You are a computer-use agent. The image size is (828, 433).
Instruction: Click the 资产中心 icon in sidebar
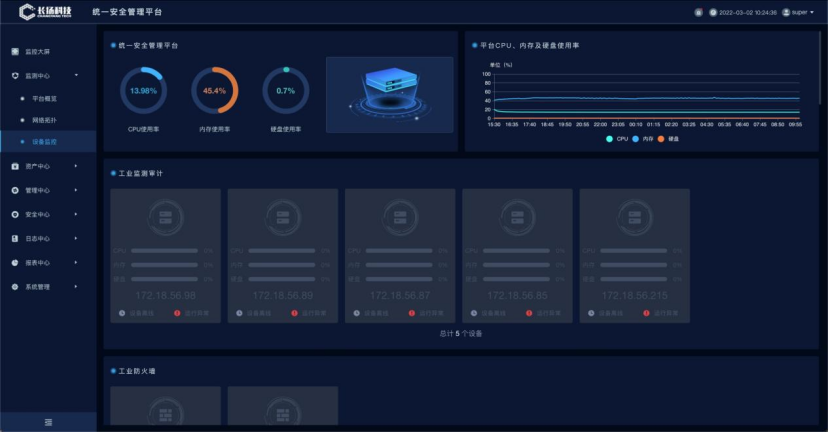click(x=15, y=166)
